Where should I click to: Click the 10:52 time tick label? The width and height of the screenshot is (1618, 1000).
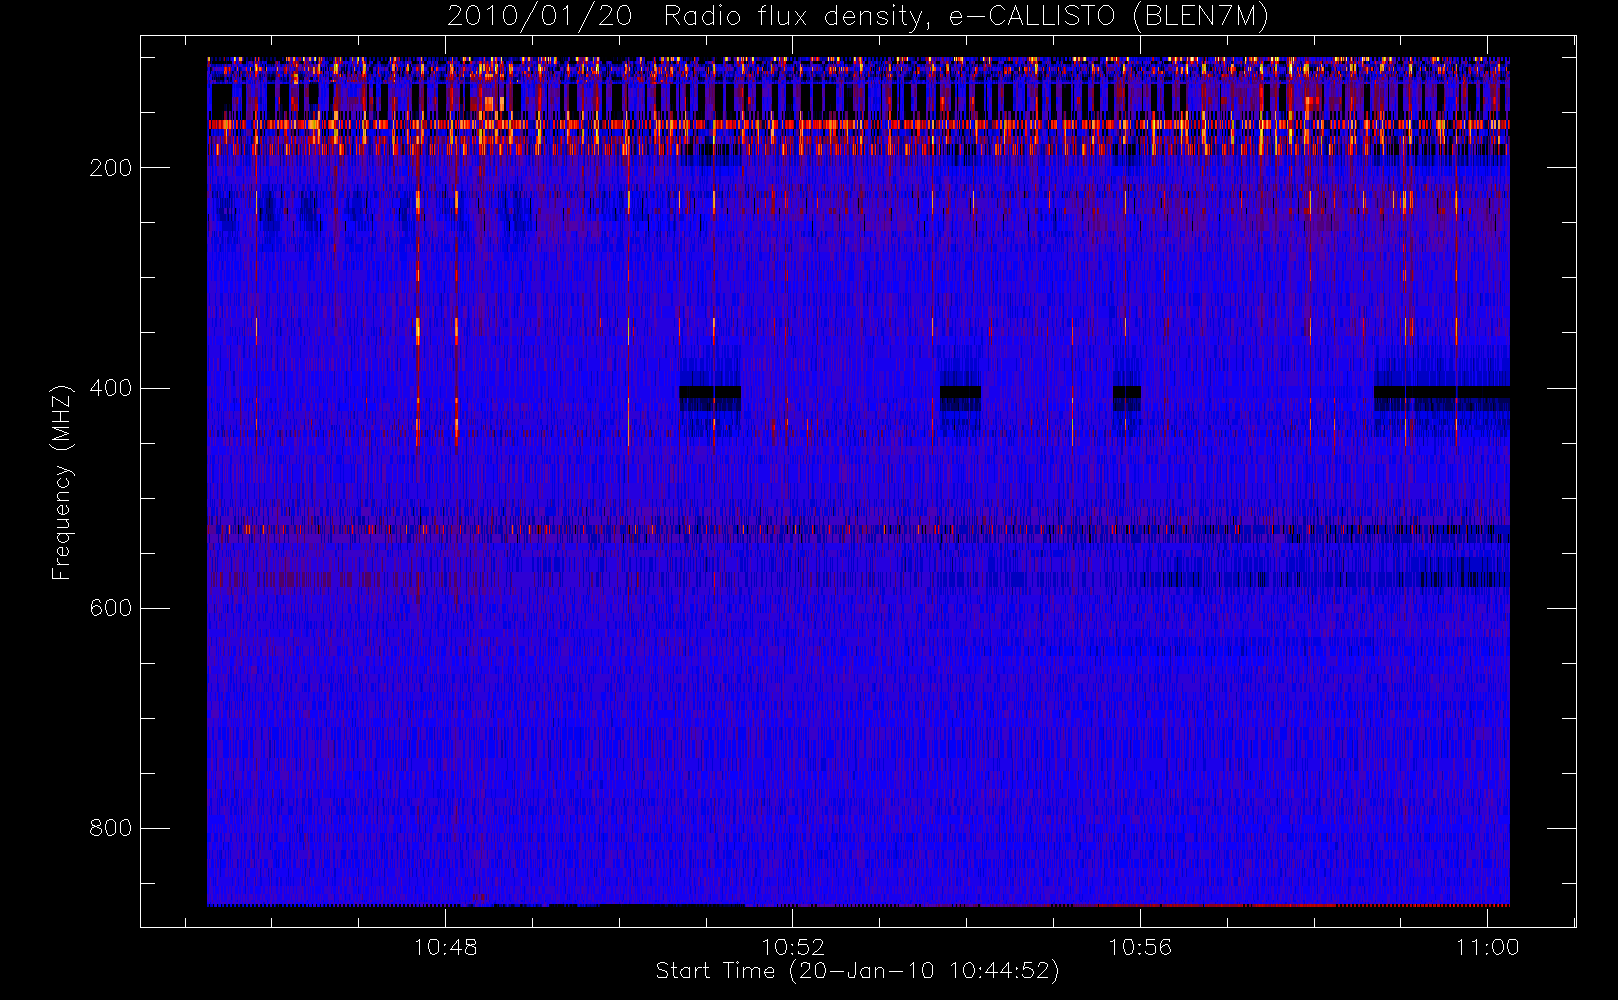tap(793, 947)
